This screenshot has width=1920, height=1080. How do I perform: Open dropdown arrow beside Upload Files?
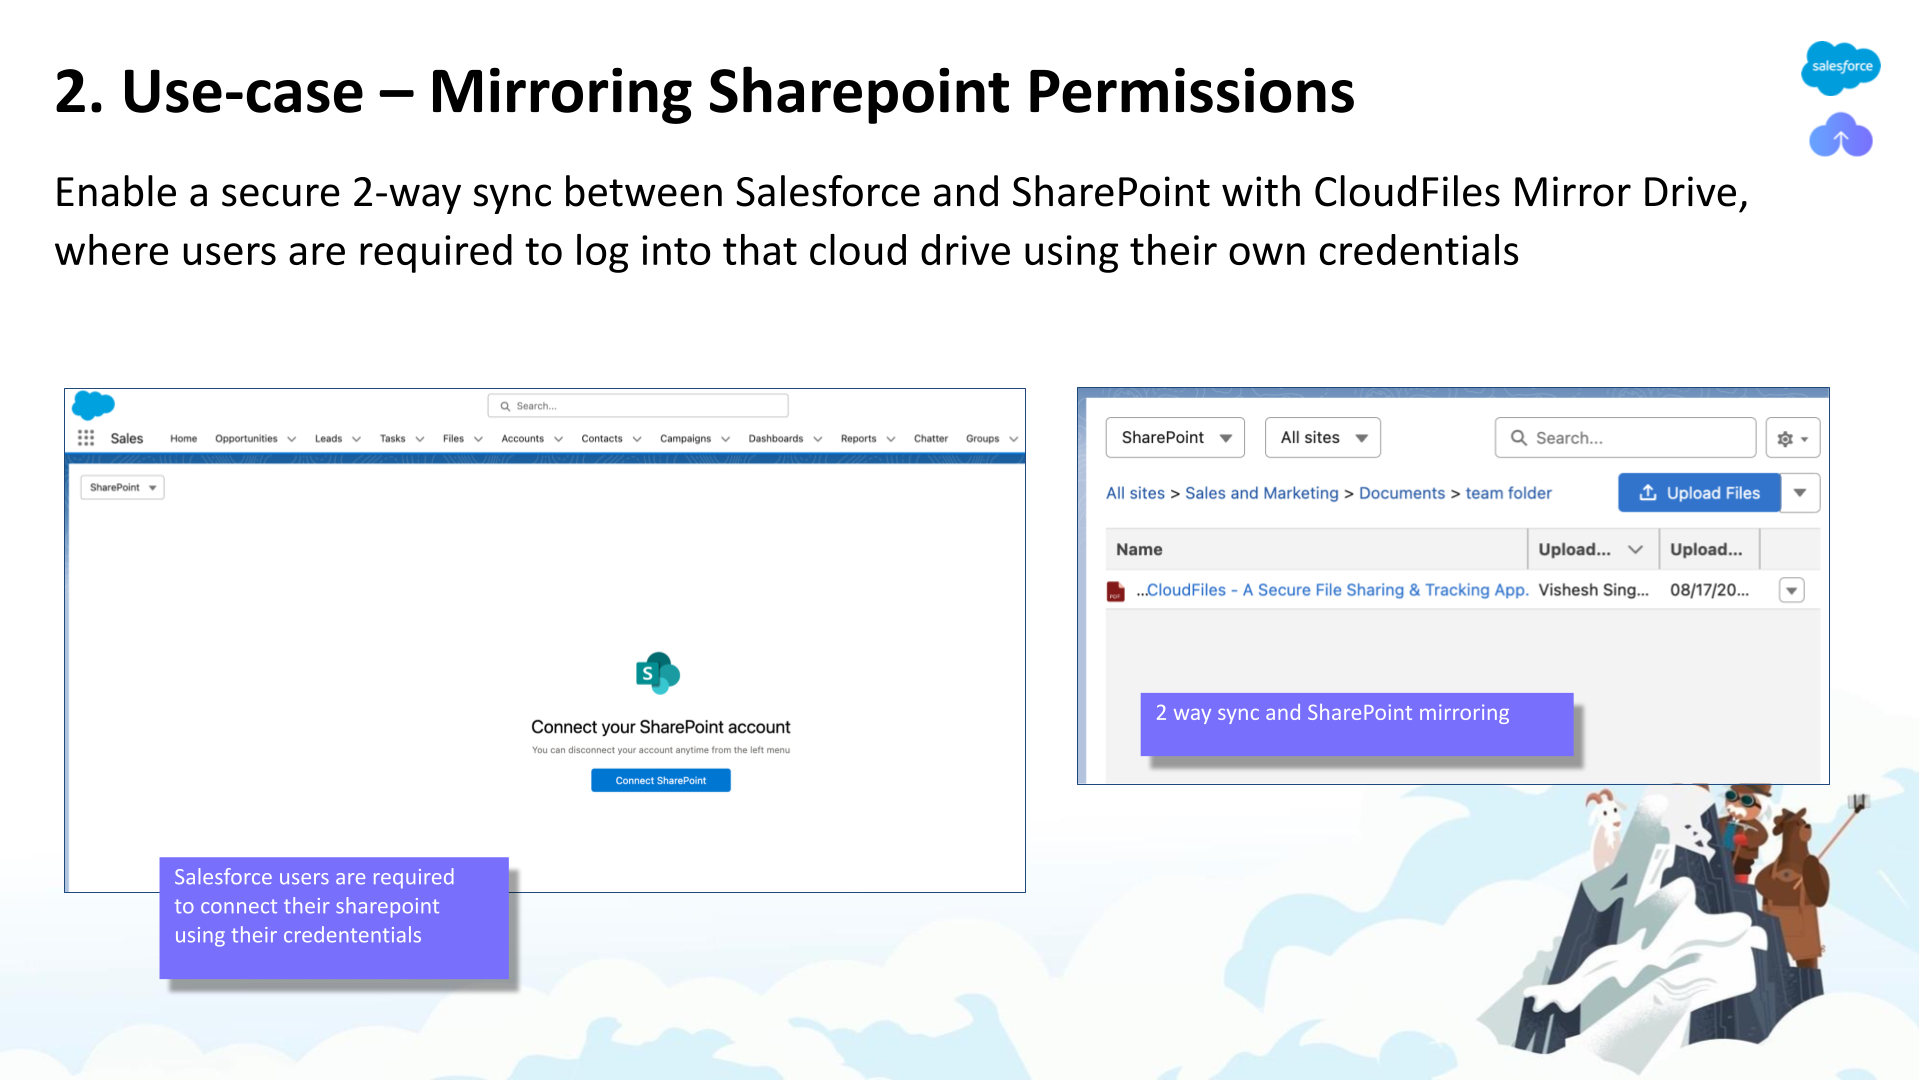coord(1800,493)
